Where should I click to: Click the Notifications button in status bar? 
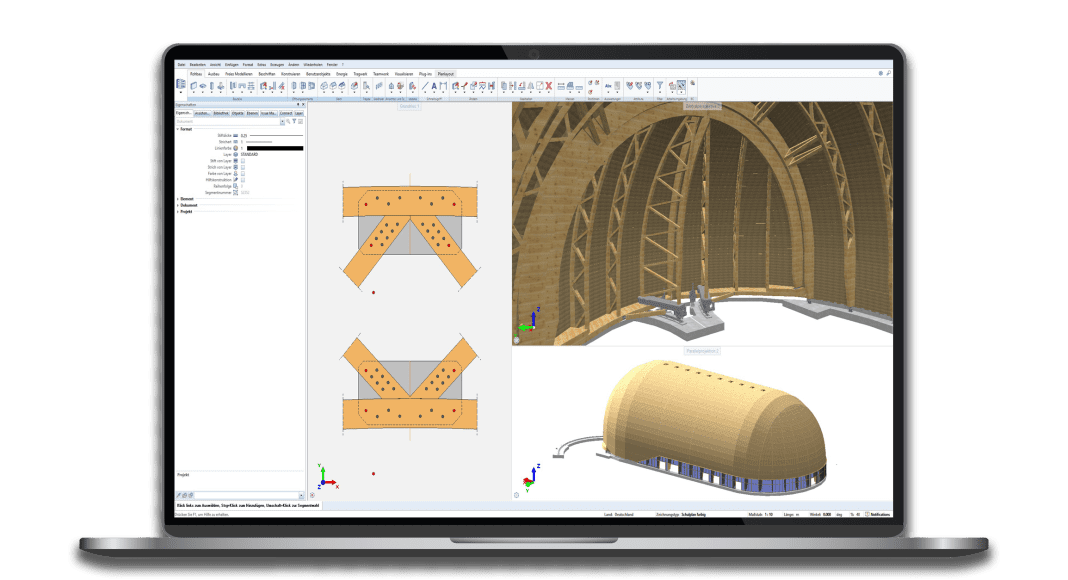click(x=879, y=514)
